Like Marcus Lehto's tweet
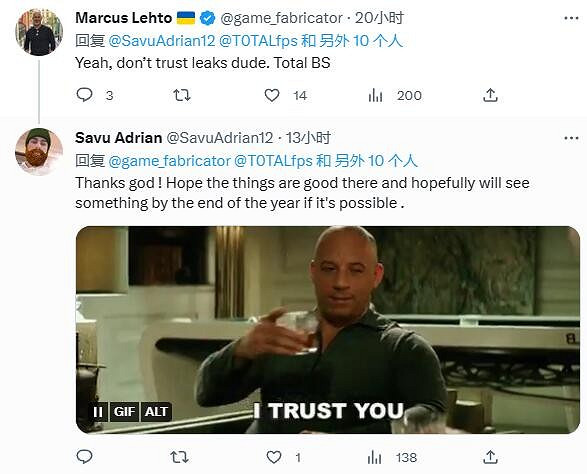Screen dimensions: 587x474 (x=272, y=95)
